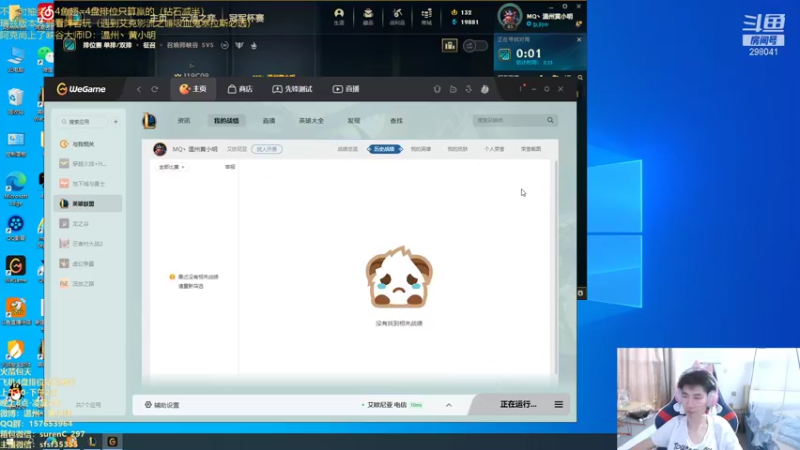Click the 艾欧尼亚 电信 server selector
Screen dimensions: 800x450
392,405
